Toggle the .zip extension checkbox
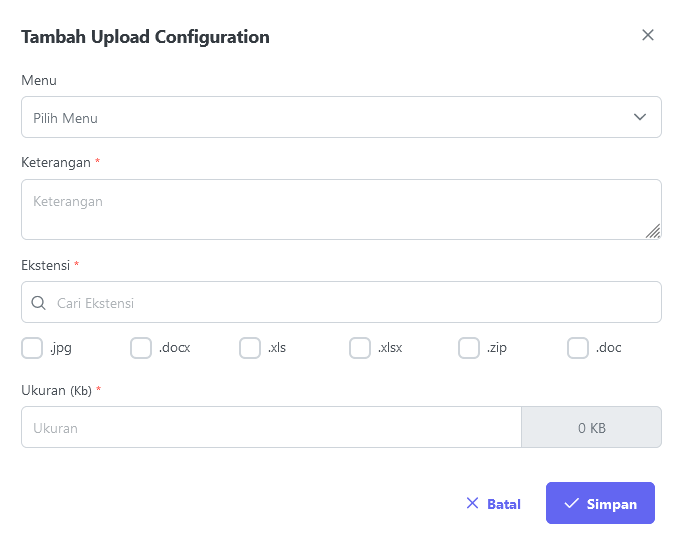The image size is (683, 545). [x=469, y=348]
